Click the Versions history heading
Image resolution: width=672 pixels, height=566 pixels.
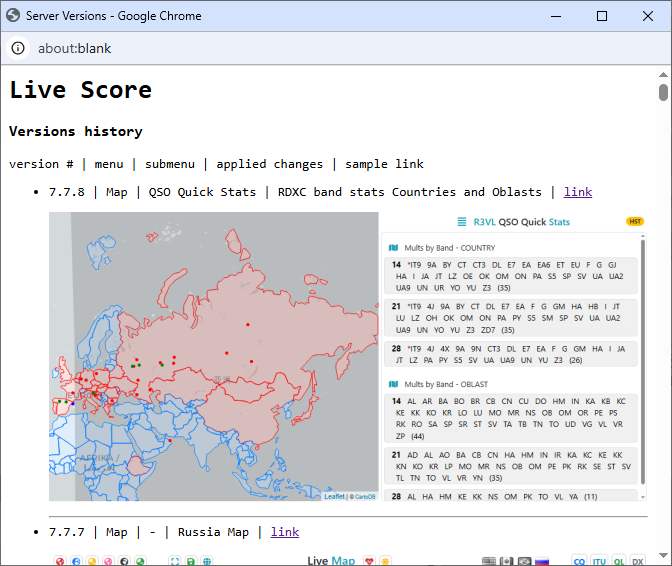[x=76, y=131]
